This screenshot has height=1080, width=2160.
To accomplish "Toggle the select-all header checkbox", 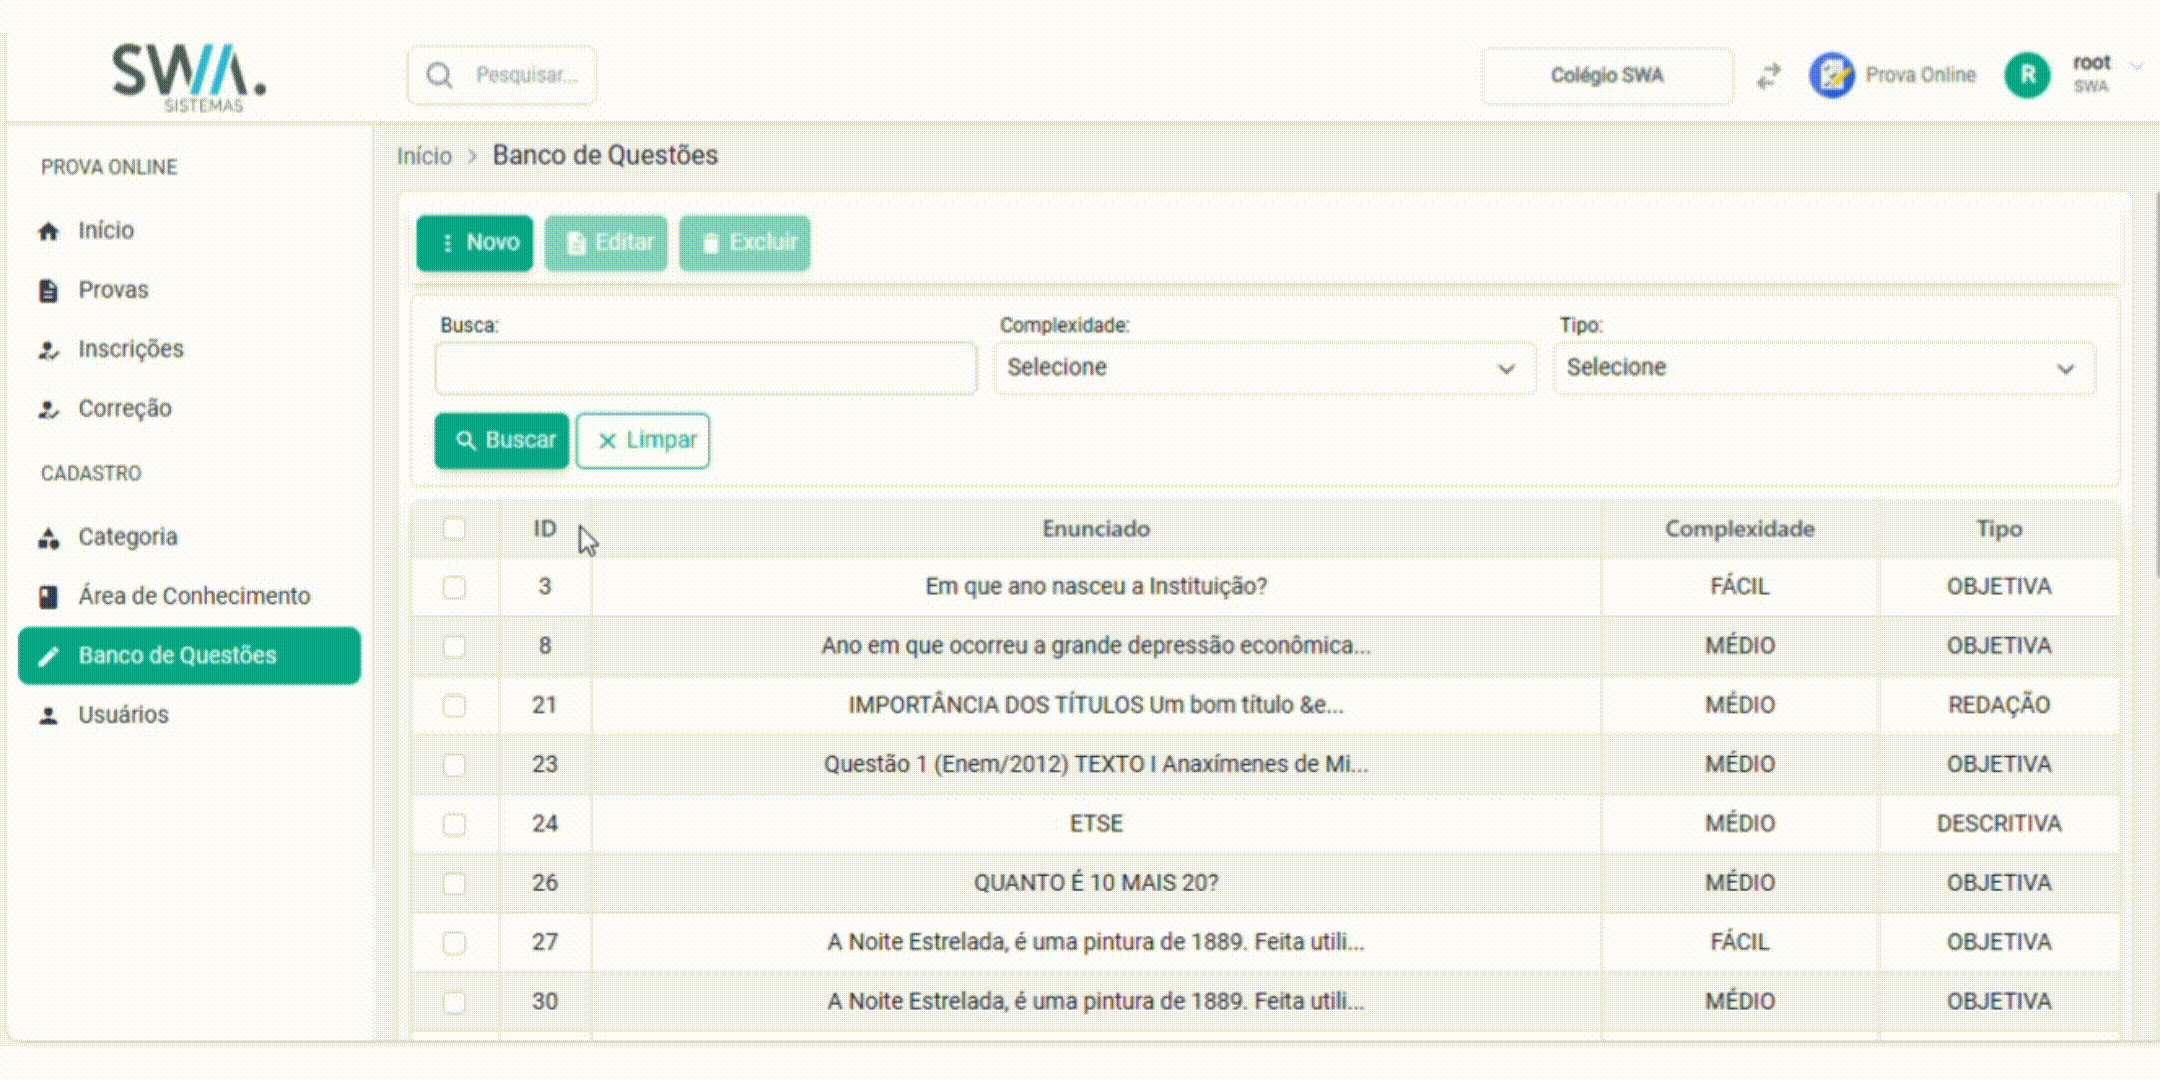I will [454, 528].
